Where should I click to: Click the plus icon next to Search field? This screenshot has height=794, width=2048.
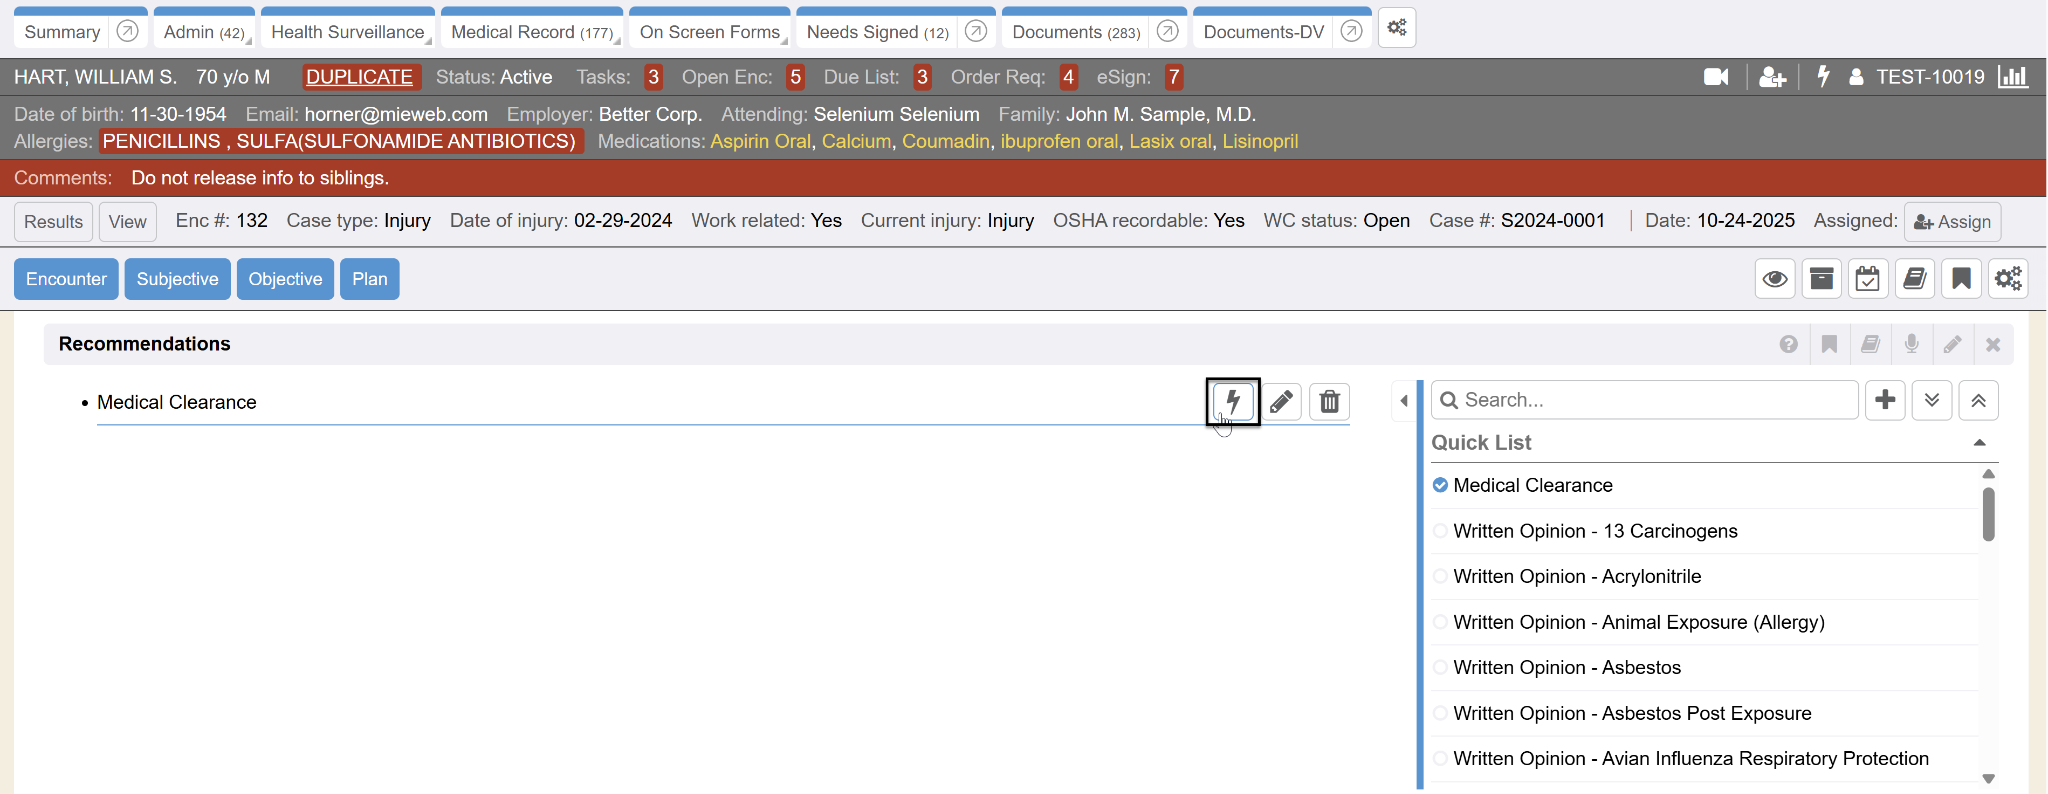(1885, 400)
